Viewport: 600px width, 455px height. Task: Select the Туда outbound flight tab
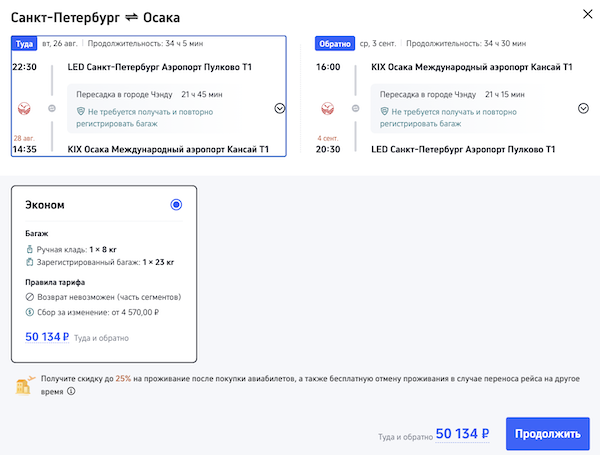pos(24,44)
